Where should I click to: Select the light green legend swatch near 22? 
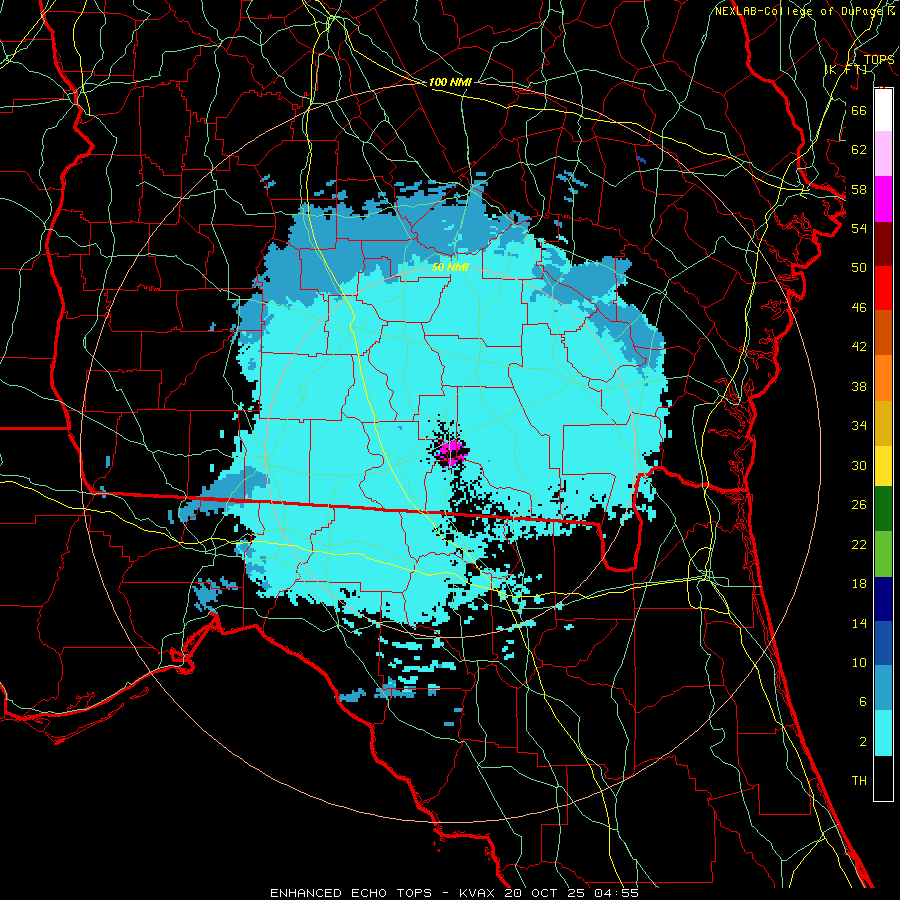coord(883,554)
